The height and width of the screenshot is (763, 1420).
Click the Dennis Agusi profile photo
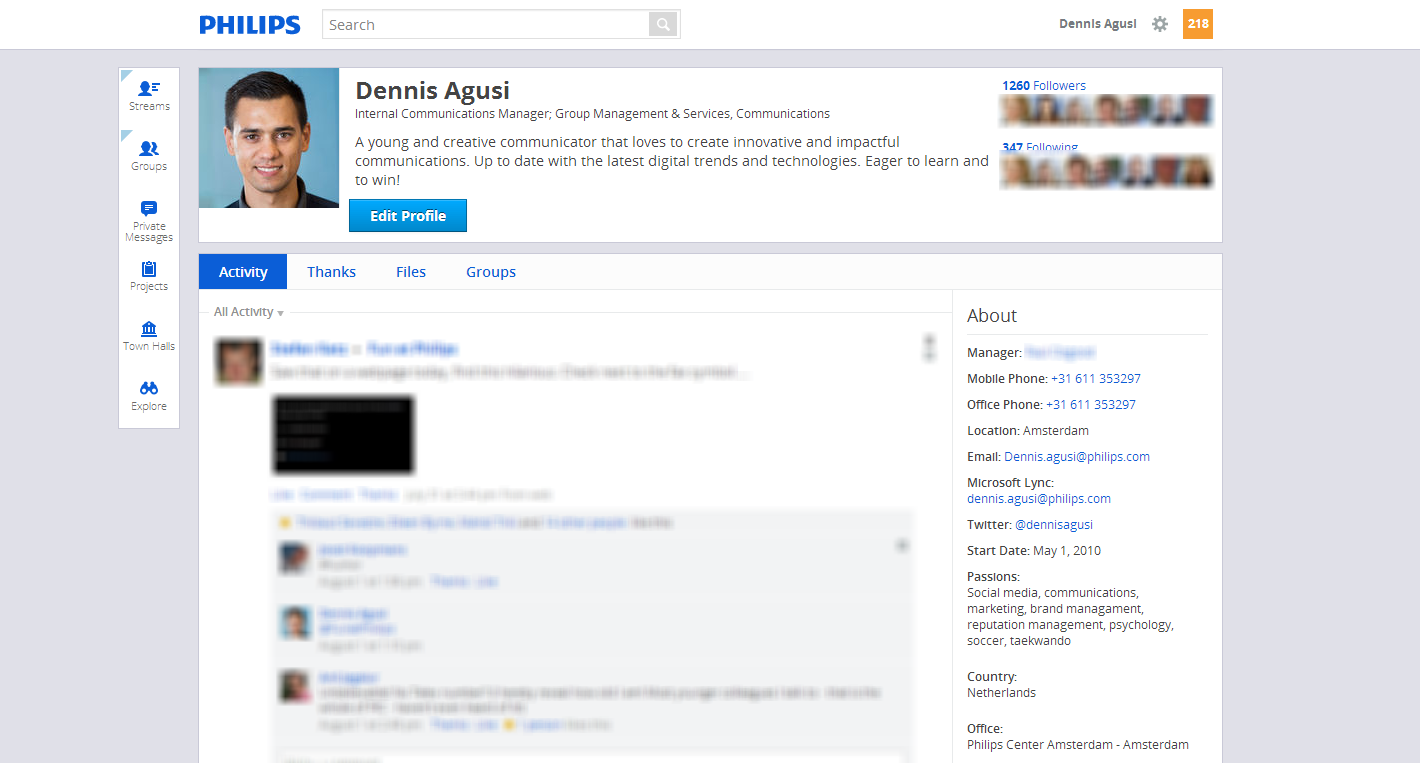coord(269,138)
